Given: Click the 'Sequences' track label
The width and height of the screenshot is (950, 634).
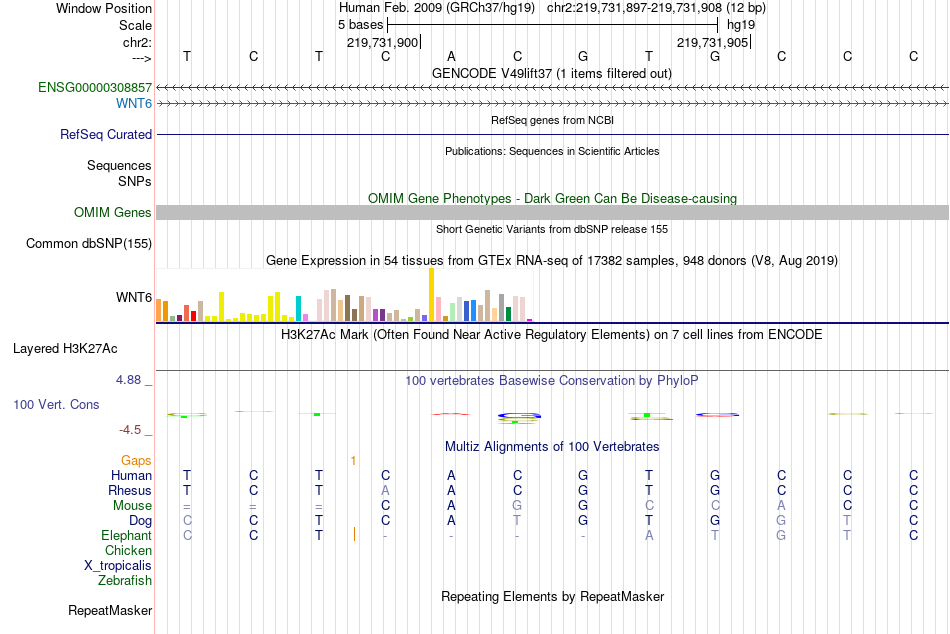Looking at the screenshot, I should pos(119,165).
